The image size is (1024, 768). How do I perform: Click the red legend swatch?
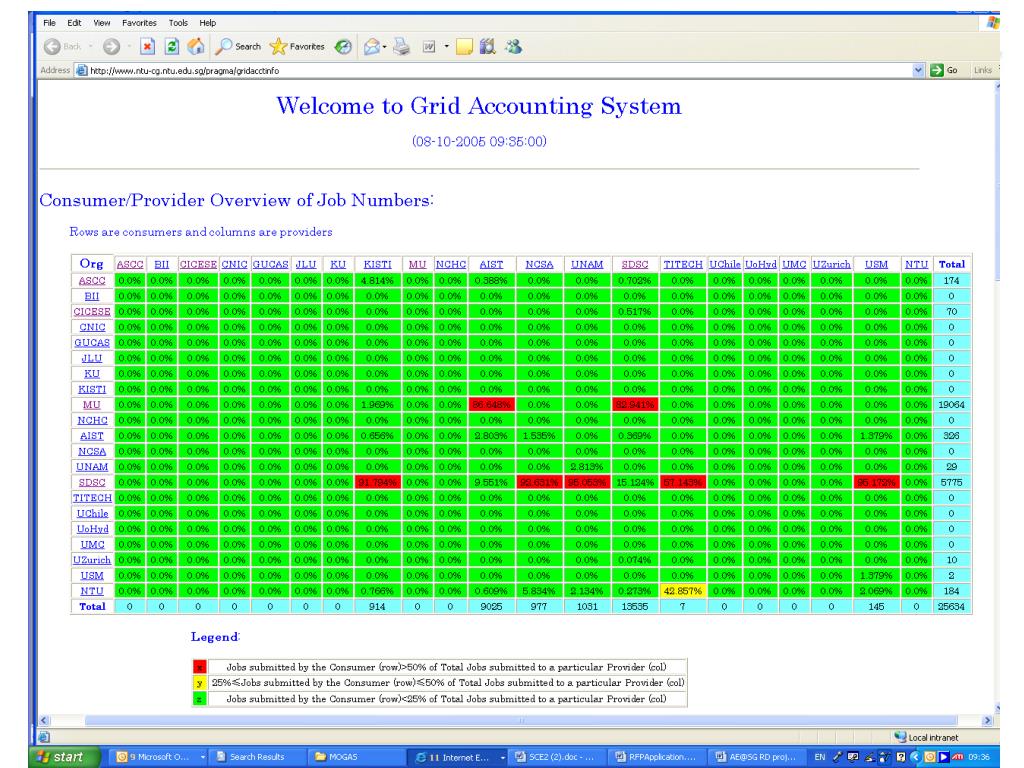[x=200, y=667]
